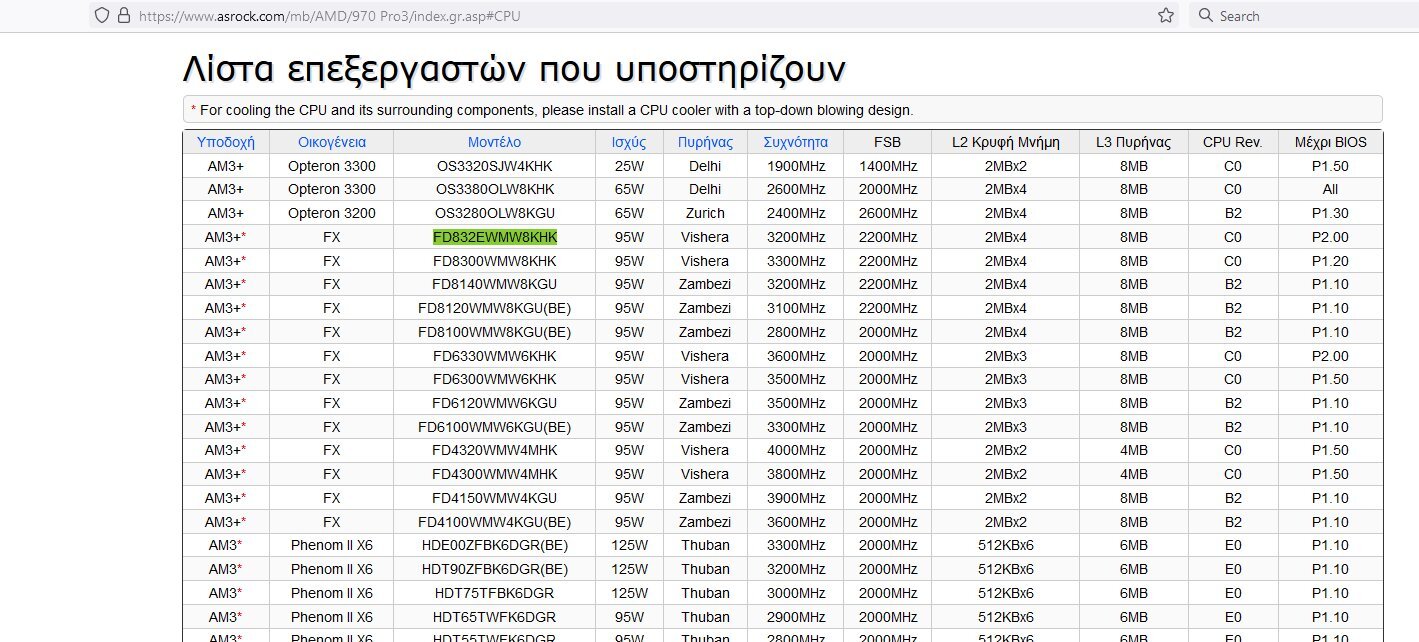Select model OS3320SJW4KHK
The height and width of the screenshot is (642, 1419).
tap(495, 166)
